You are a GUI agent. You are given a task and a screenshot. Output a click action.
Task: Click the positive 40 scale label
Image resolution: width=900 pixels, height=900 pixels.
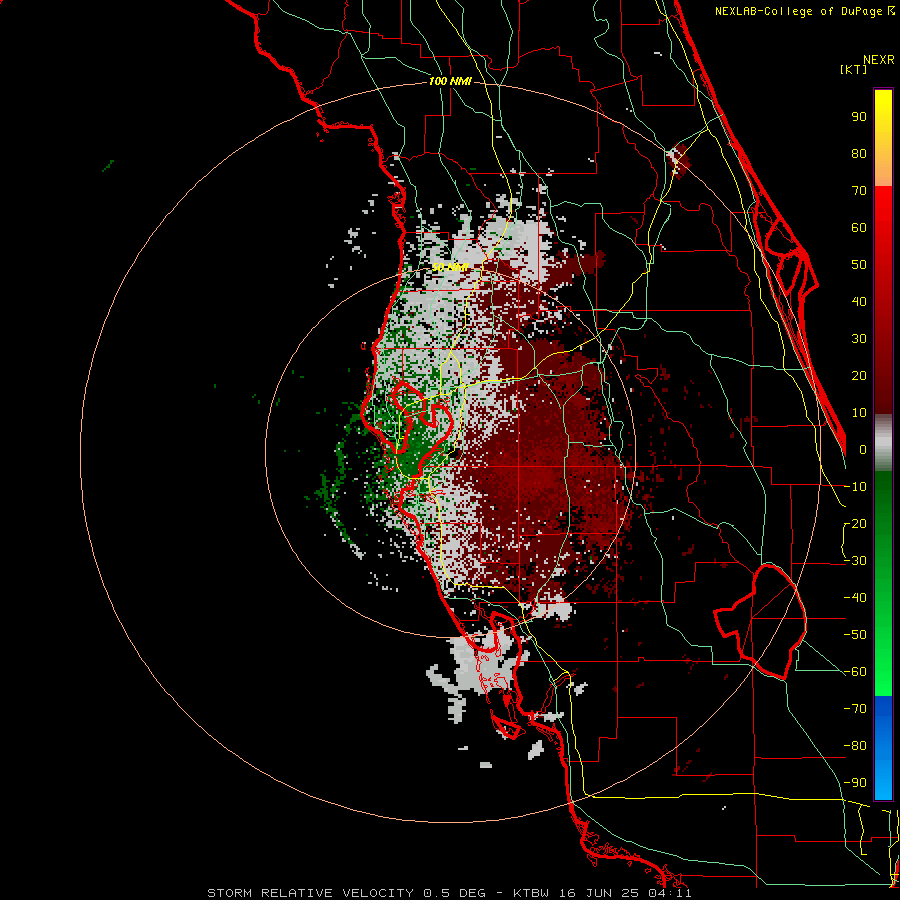(859, 301)
